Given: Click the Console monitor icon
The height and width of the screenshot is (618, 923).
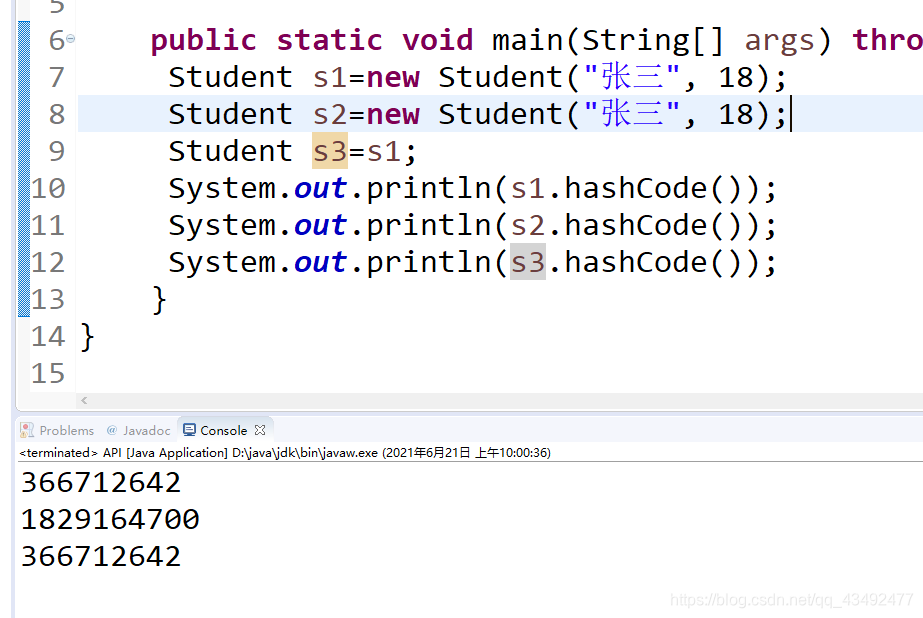Looking at the screenshot, I should tap(189, 430).
